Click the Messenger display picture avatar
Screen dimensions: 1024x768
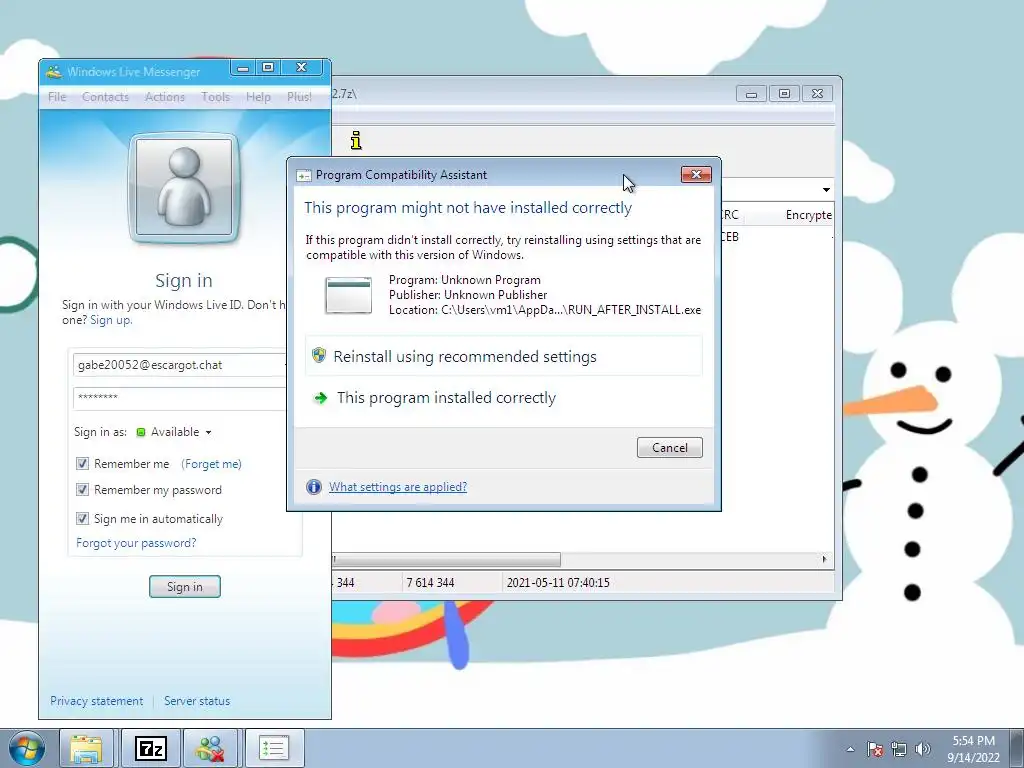(x=184, y=188)
